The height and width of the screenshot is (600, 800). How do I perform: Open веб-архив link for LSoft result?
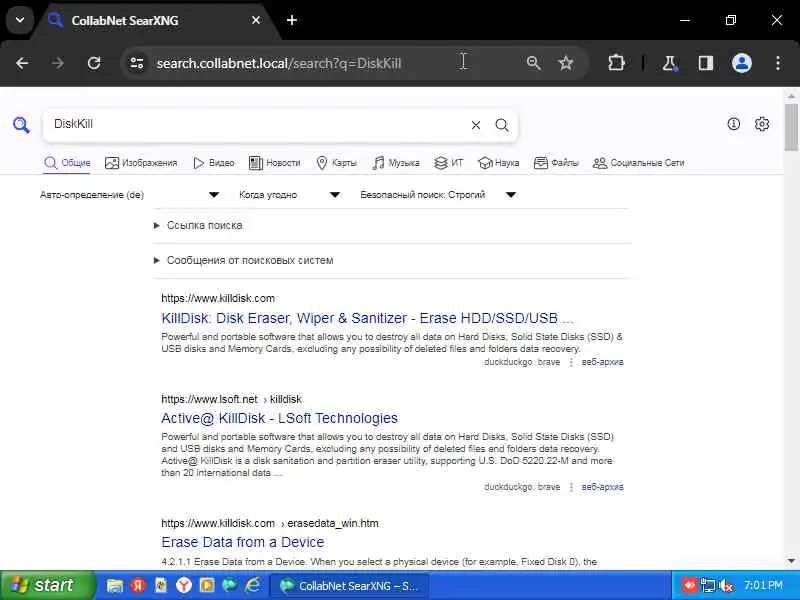603,487
